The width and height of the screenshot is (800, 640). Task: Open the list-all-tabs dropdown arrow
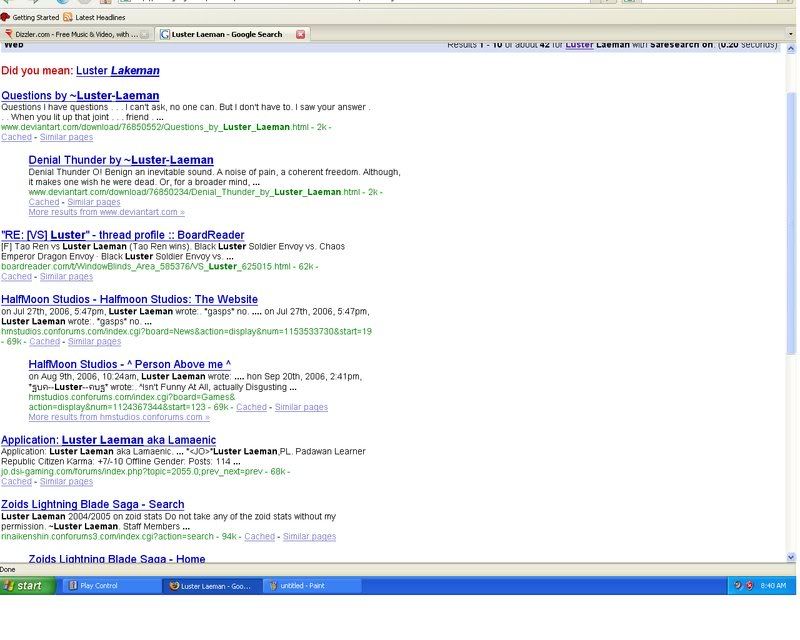pos(791,34)
